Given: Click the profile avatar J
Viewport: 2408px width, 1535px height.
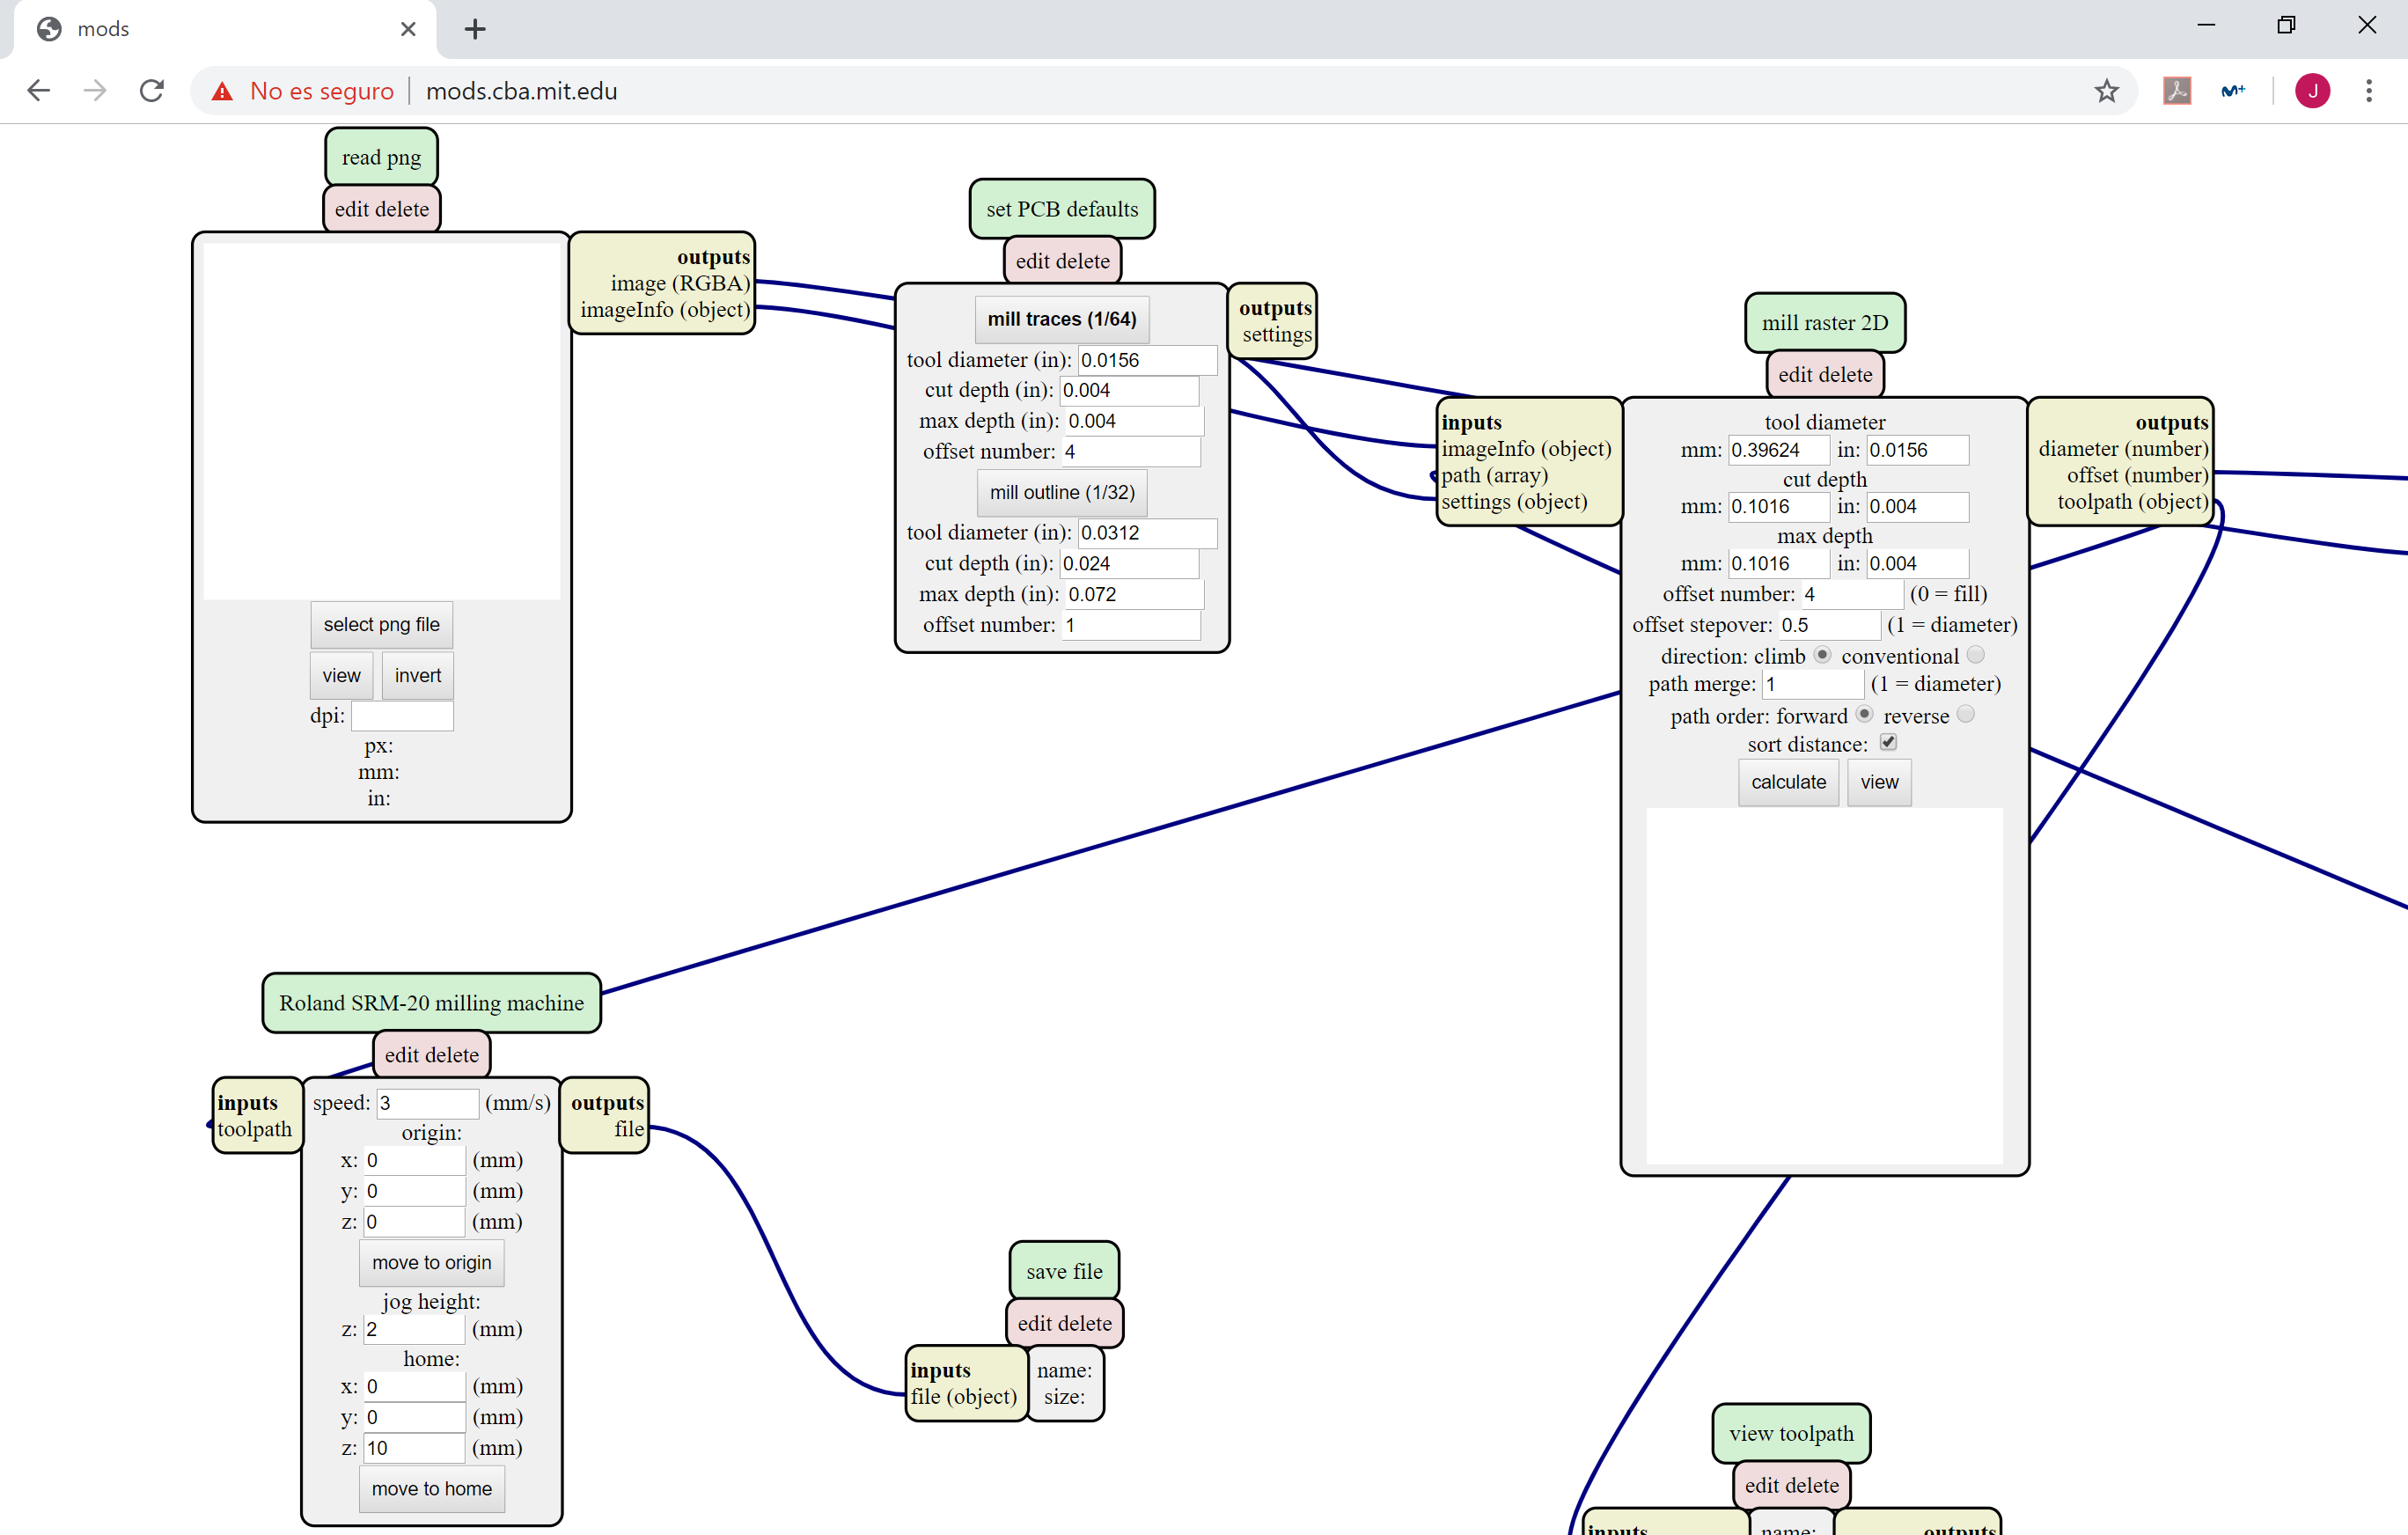Looking at the screenshot, I should tap(2312, 91).
